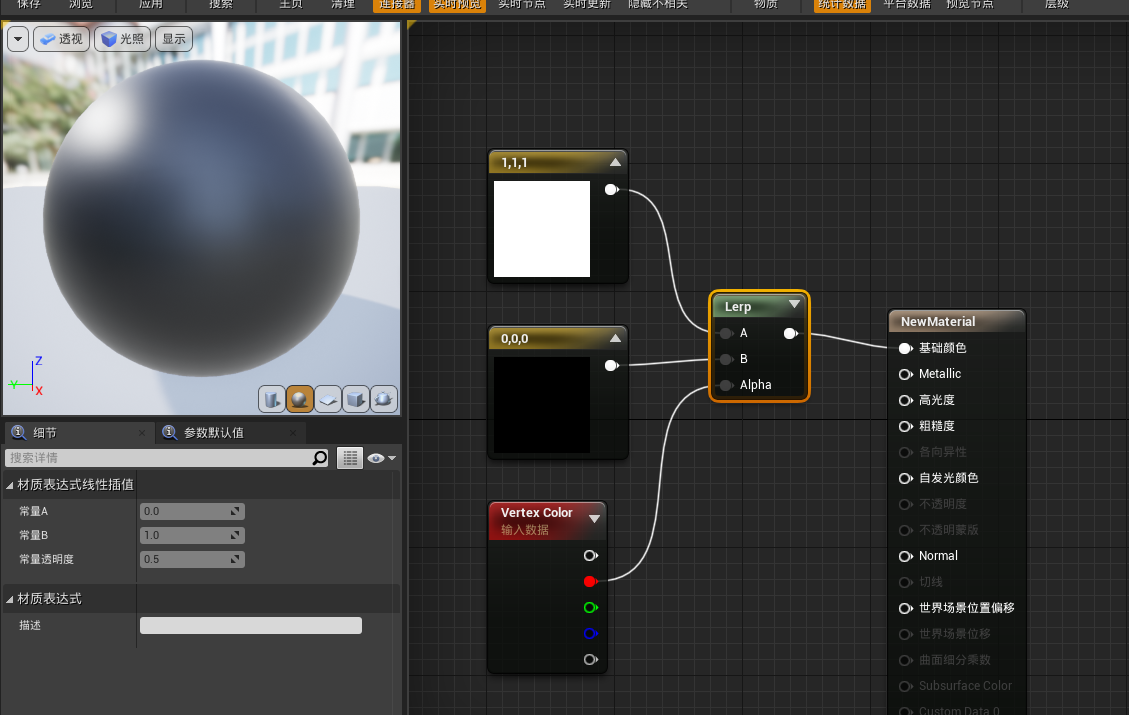Image resolution: width=1129 pixels, height=715 pixels.
Task: Click the Lerp node A input pin
Action: (x=726, y=333)
